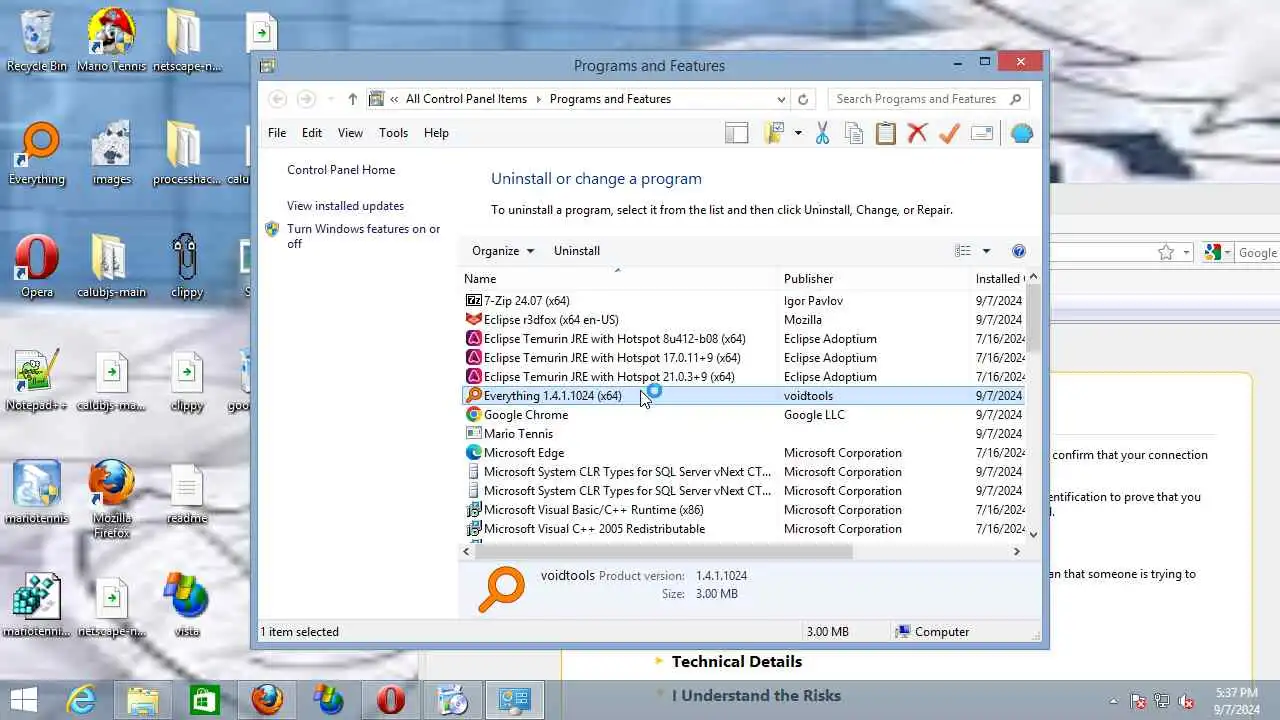Screen dimensions: 1280x720
Task: Click the Paste clipboard icon
Action: (885, 133)
